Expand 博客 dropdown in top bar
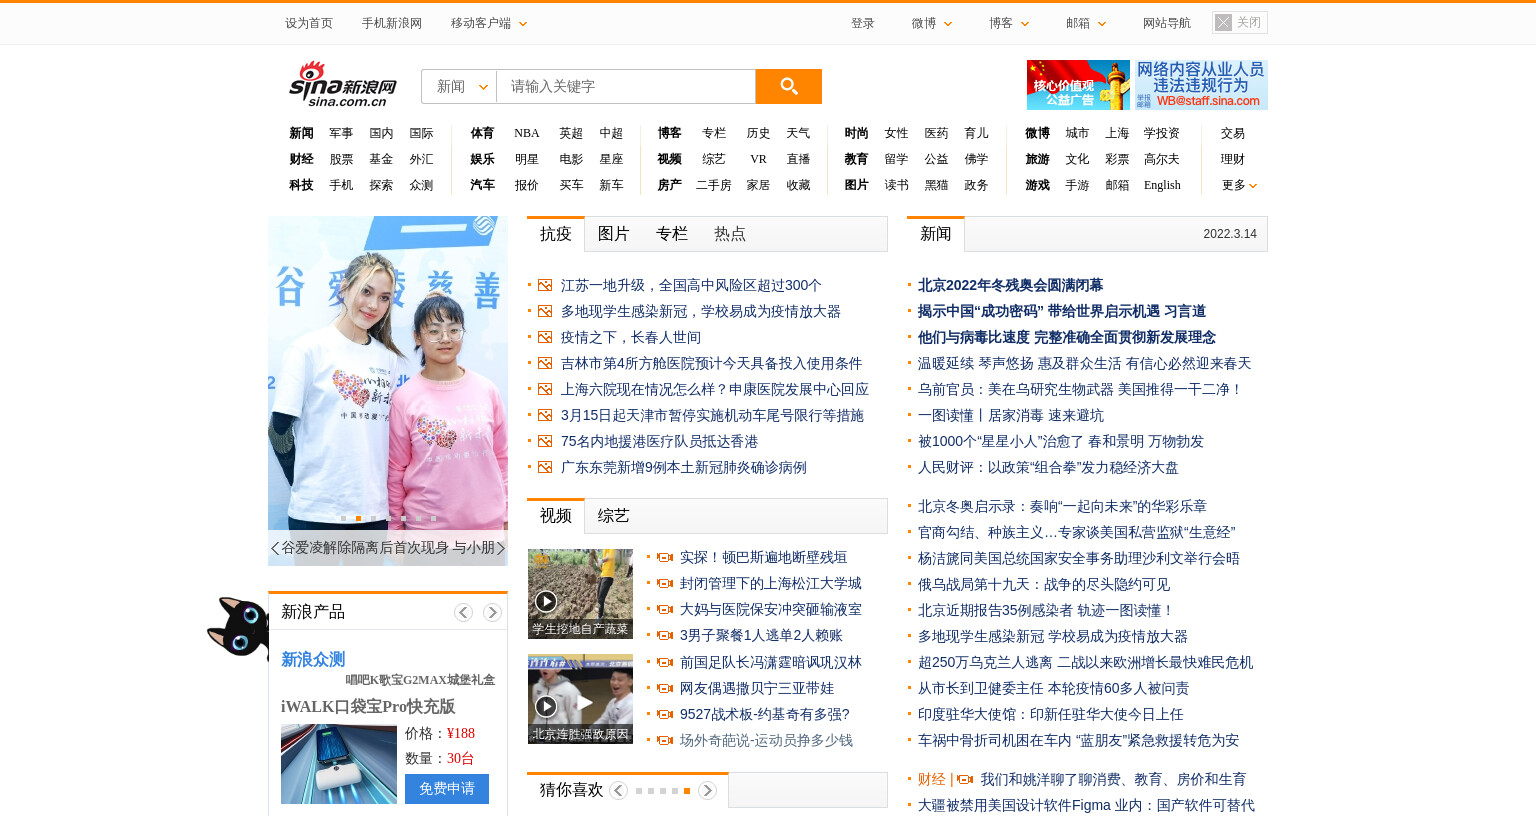This screenshot has height=816, width=1536. pyautogui.click(x=1009, y=23)
